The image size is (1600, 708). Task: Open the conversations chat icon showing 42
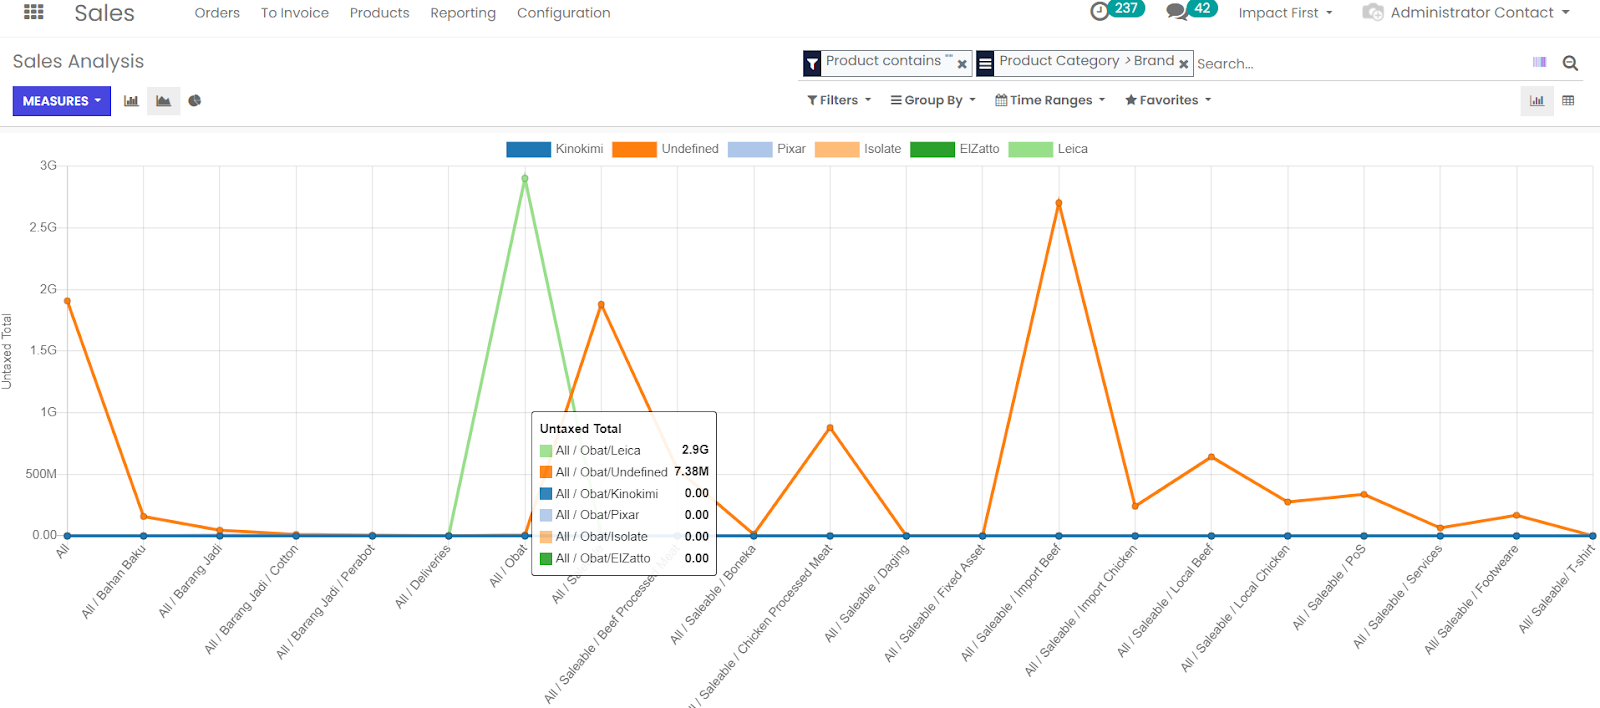(1177, 12)
